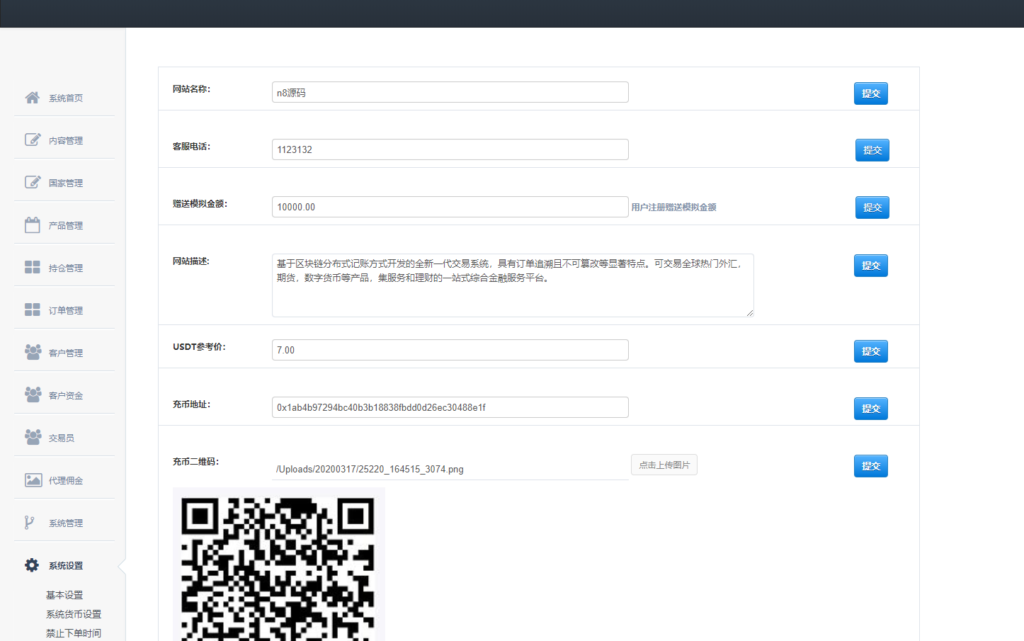Click the 订单管理 grid icon
This screenshot has width=1024, height=641.
click(31, 309)
